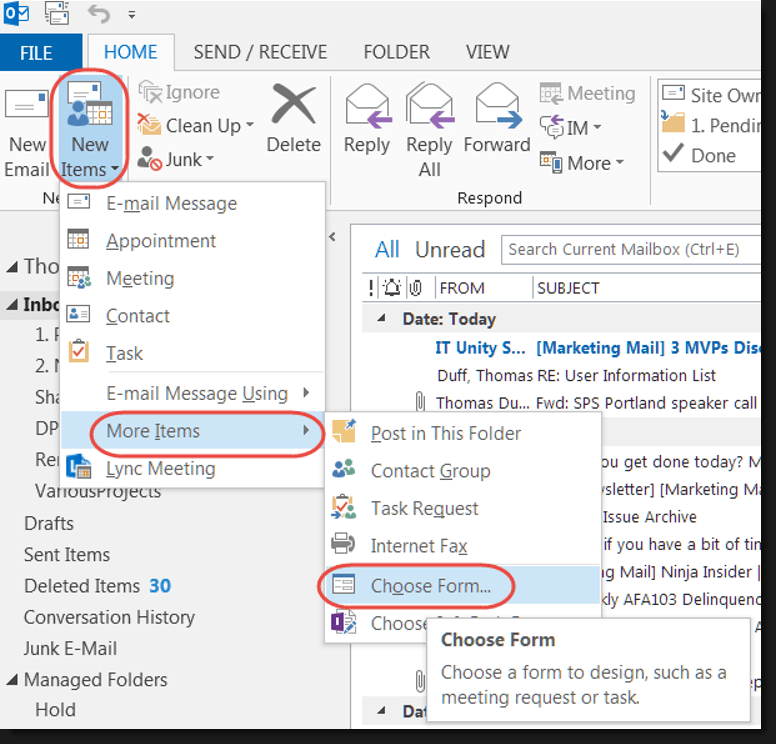Viewport: 776px width, 744px height.
Task: Open the More Items submenu
Action: pyautogui.click(x=193, y=431)
